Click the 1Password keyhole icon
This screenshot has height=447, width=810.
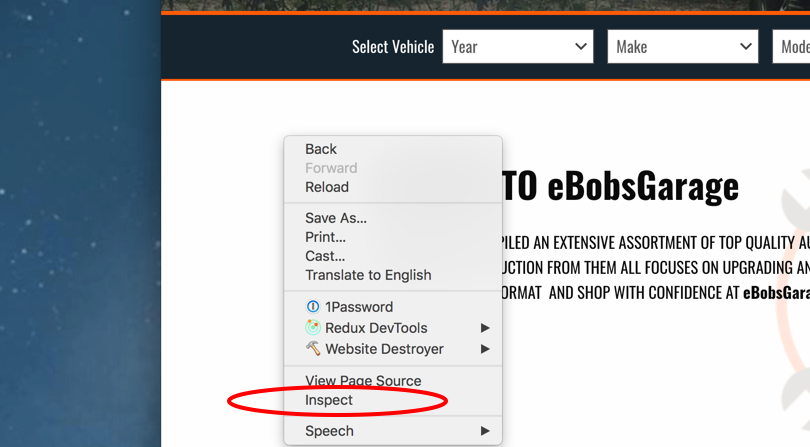313,307
